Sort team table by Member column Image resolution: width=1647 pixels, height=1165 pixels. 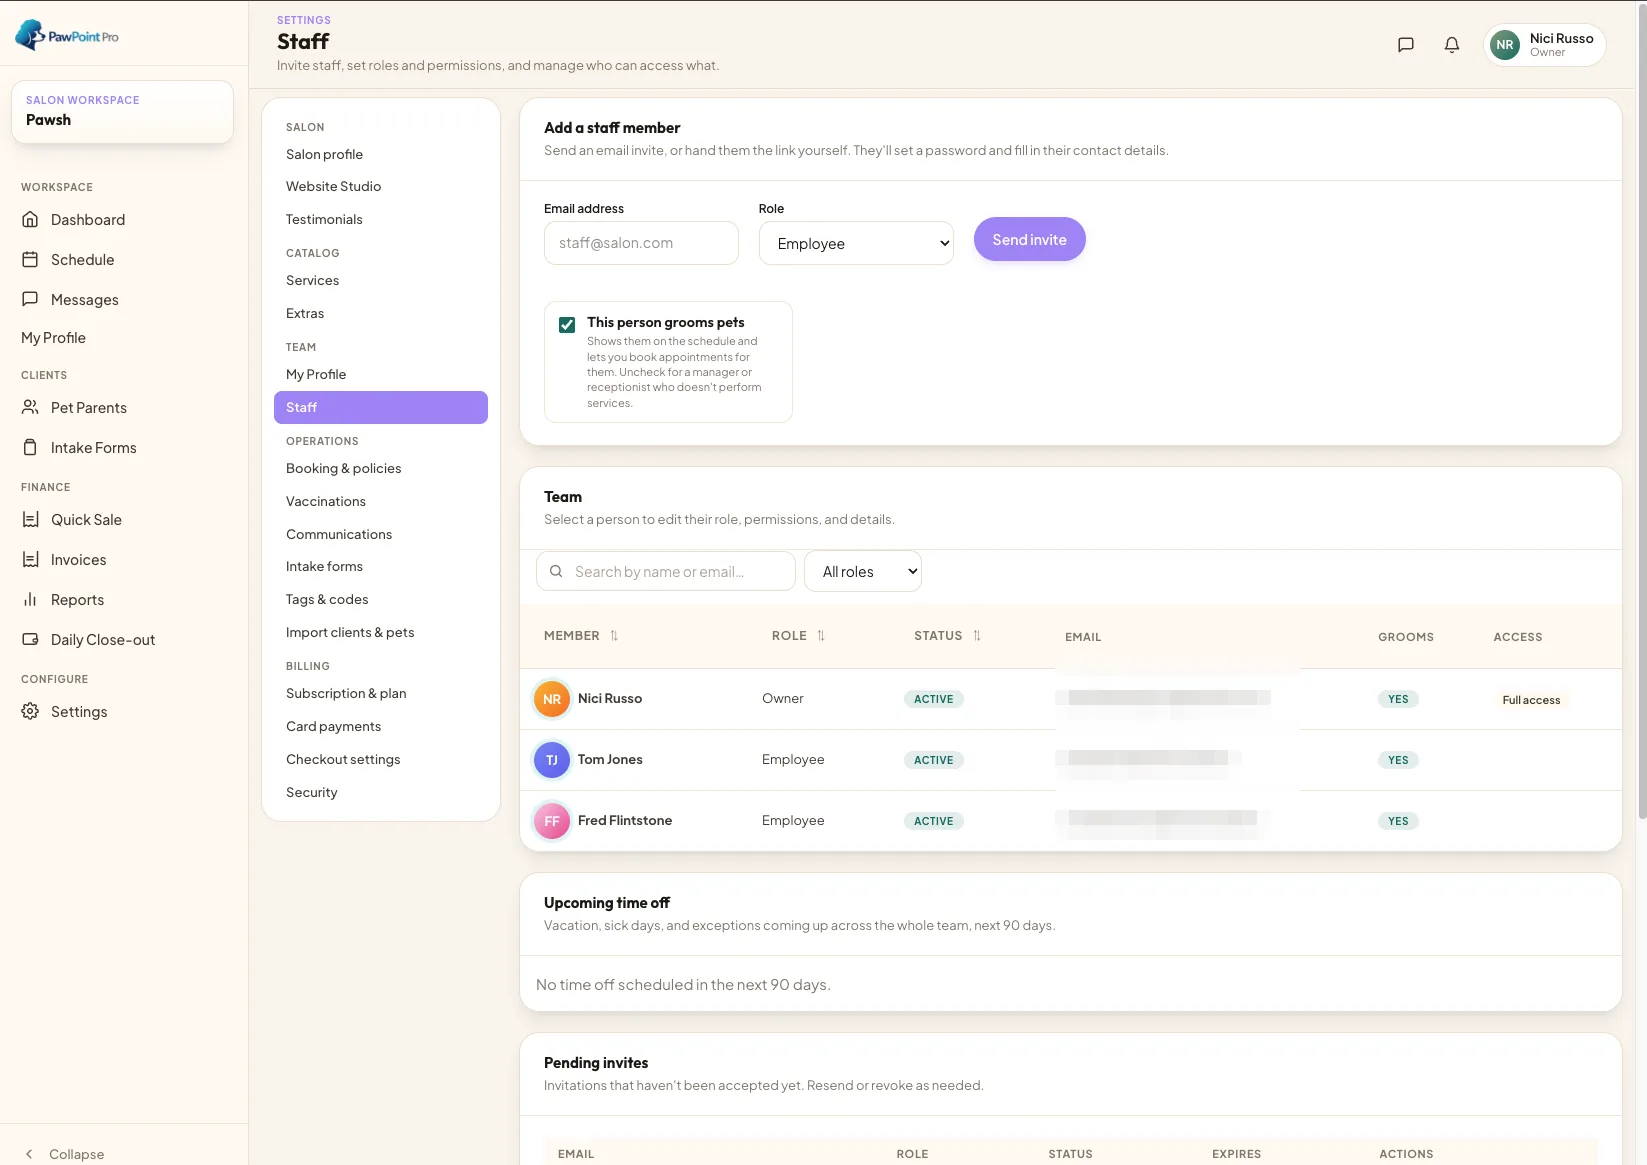(x=581, y=636)
